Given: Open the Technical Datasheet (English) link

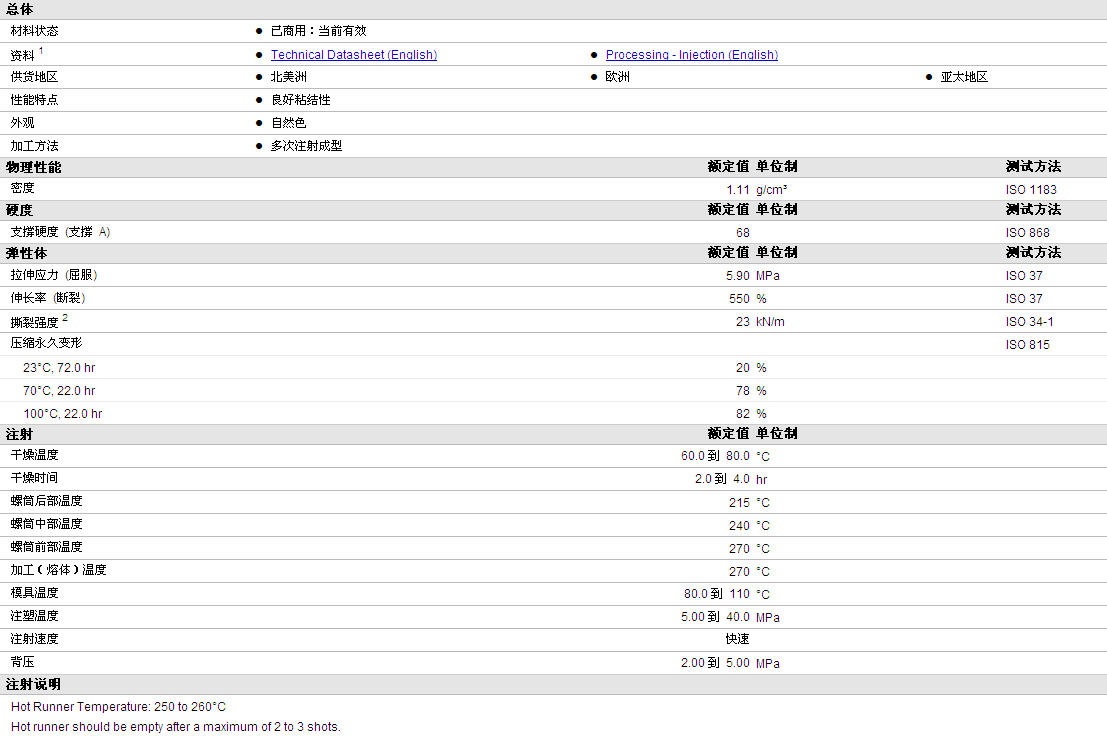Looking at the screenshot, I should click(354, 54).
